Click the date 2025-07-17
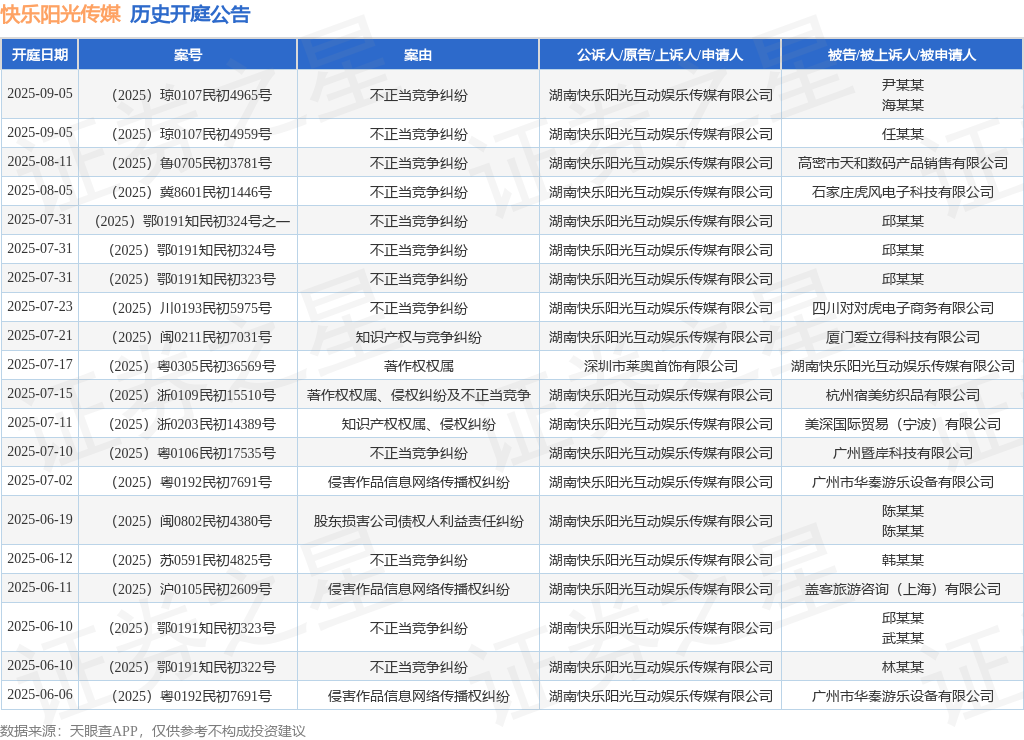Image resolution: width=1024 pixels, height=740 pixels. [x=40, y=364]
